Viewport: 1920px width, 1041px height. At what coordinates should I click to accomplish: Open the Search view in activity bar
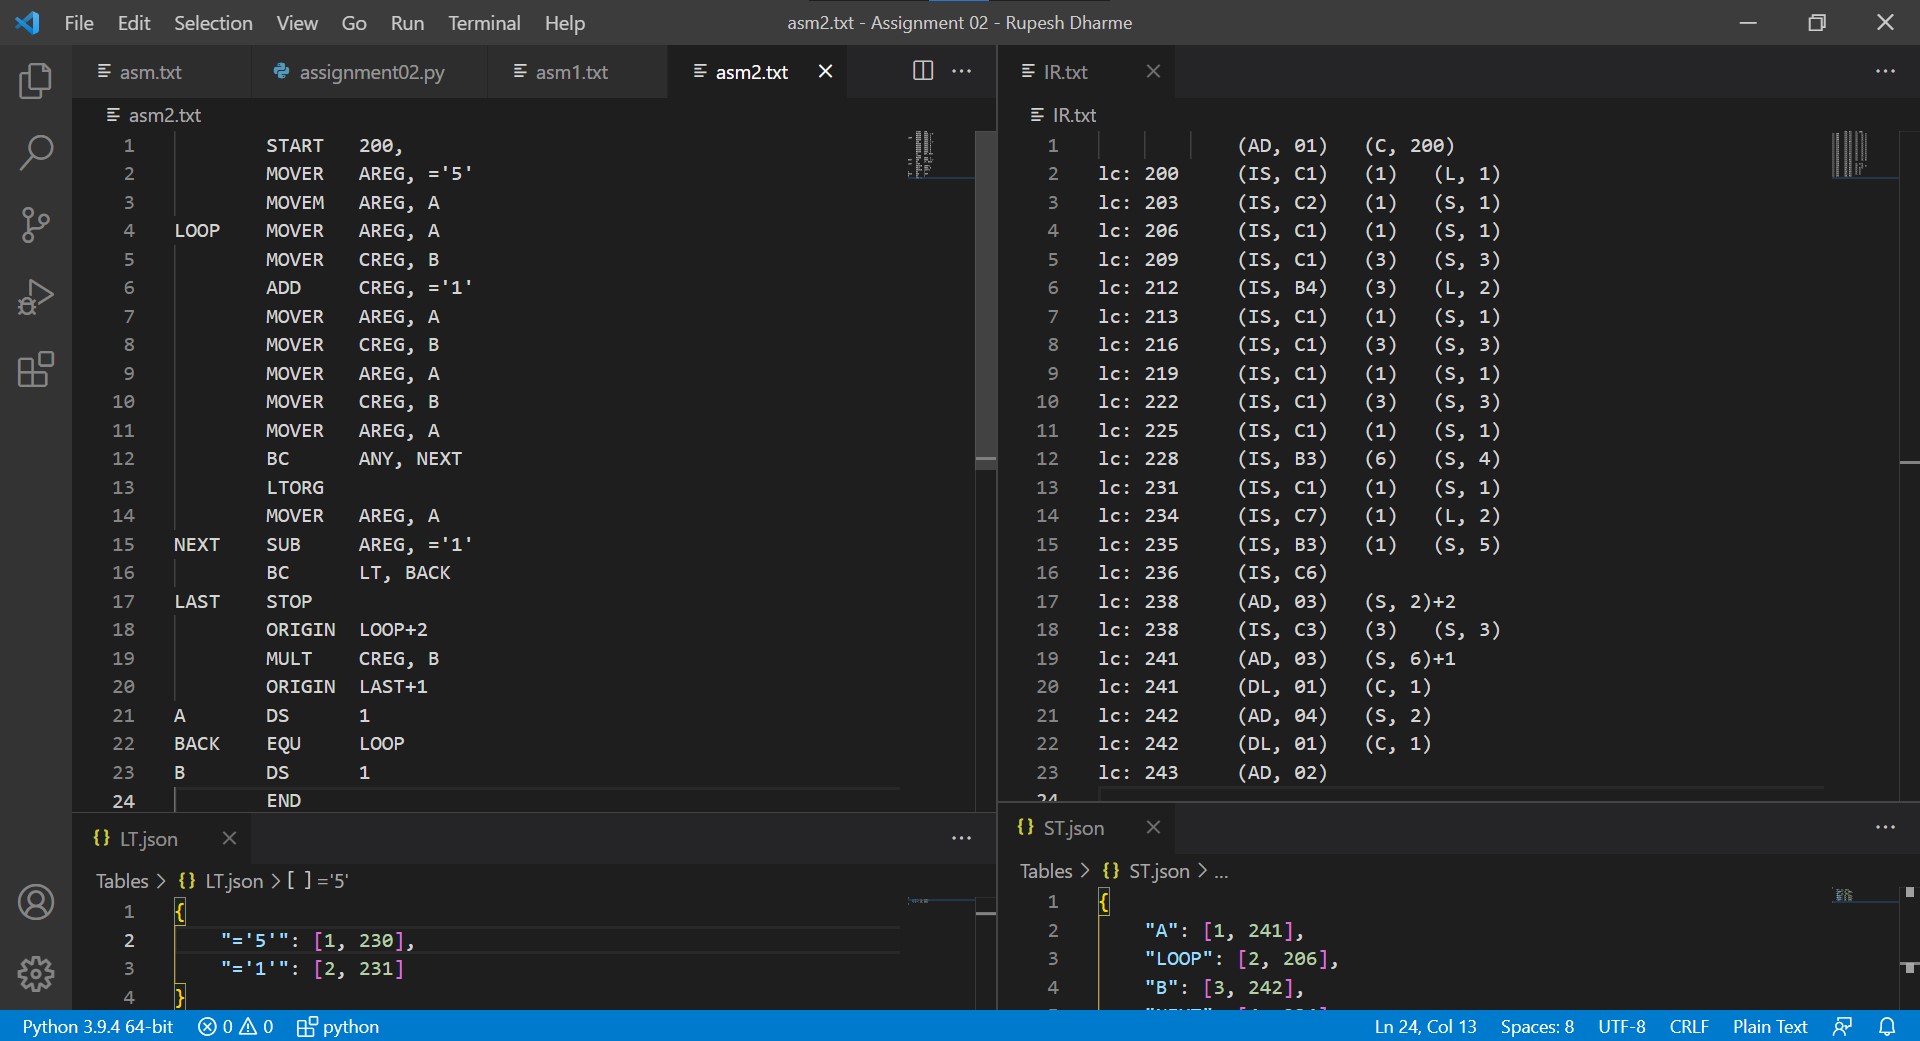click(36, 153)
